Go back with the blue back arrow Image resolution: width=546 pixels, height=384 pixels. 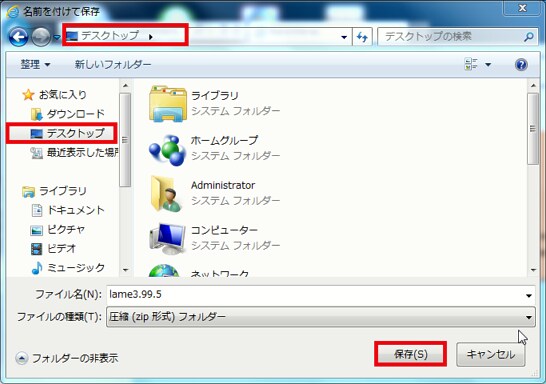coord(18,37)
